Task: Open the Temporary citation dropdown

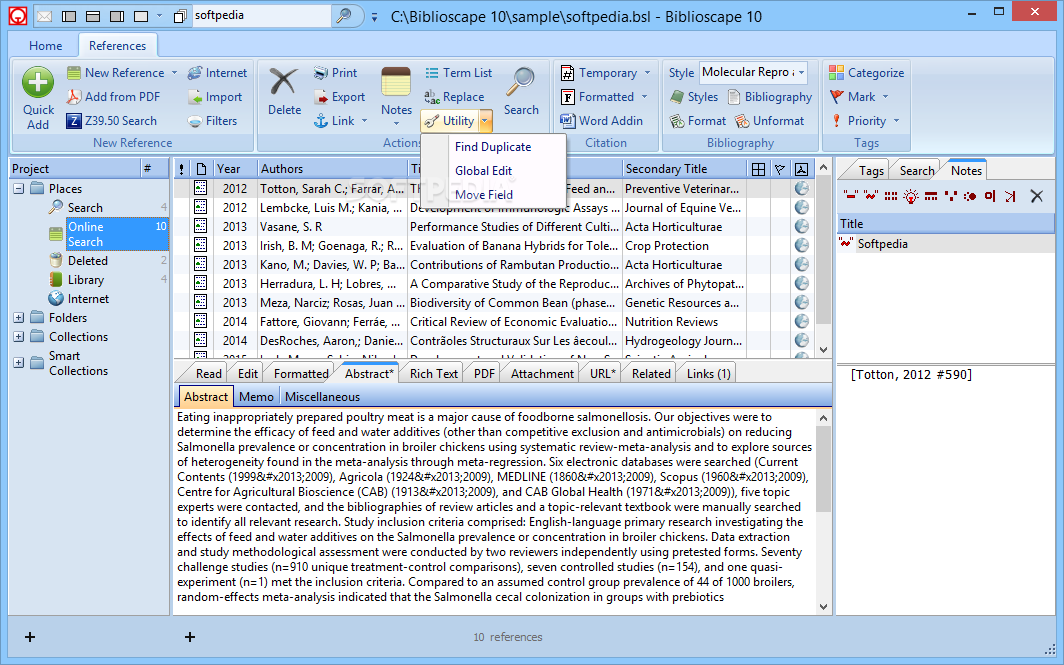Action: (647, 73)
